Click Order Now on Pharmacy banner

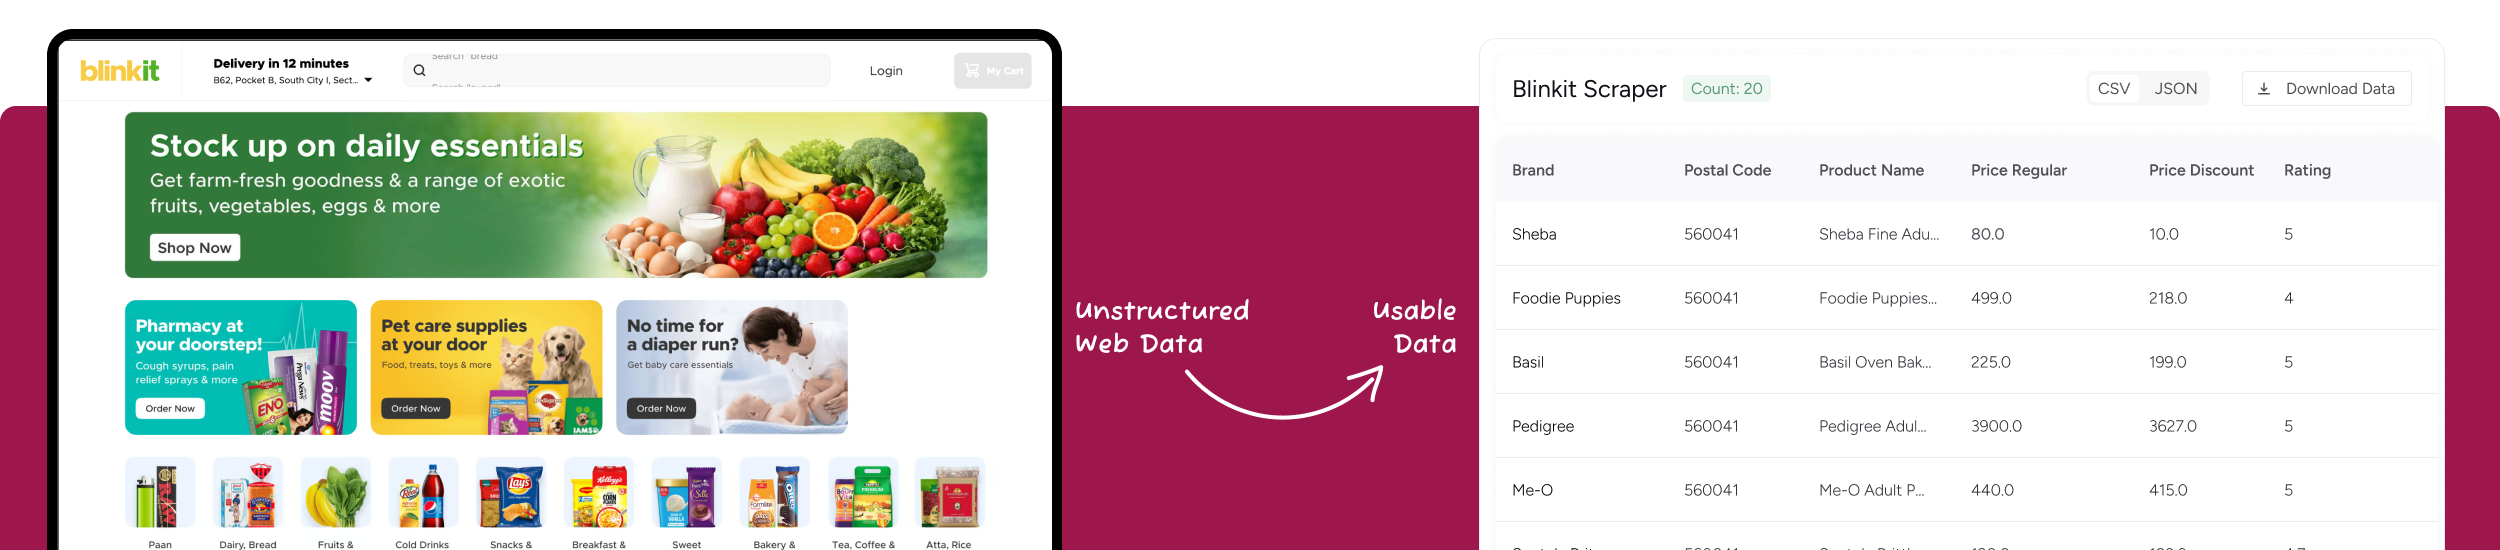click(x=170, y=408)
